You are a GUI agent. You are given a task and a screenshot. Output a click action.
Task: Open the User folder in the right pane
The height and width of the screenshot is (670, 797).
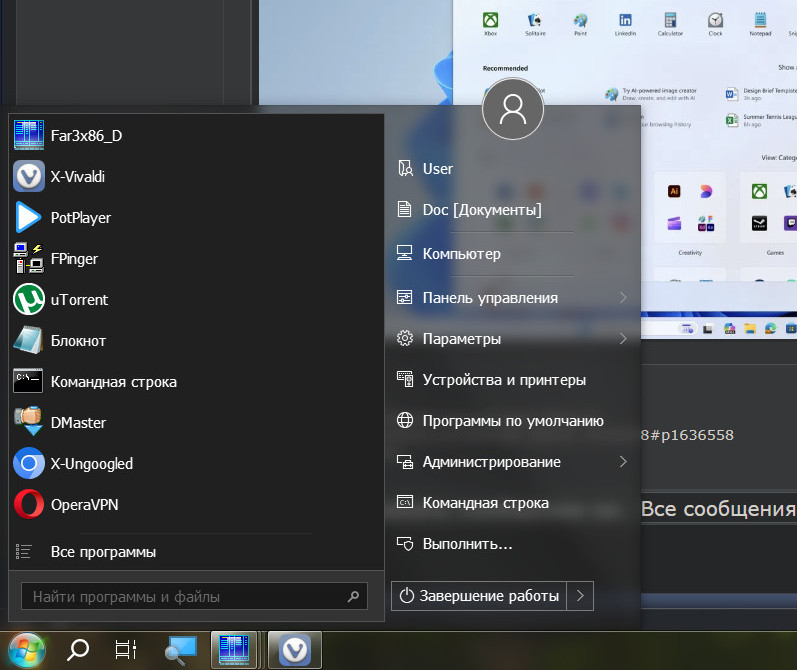pos(512,169)
